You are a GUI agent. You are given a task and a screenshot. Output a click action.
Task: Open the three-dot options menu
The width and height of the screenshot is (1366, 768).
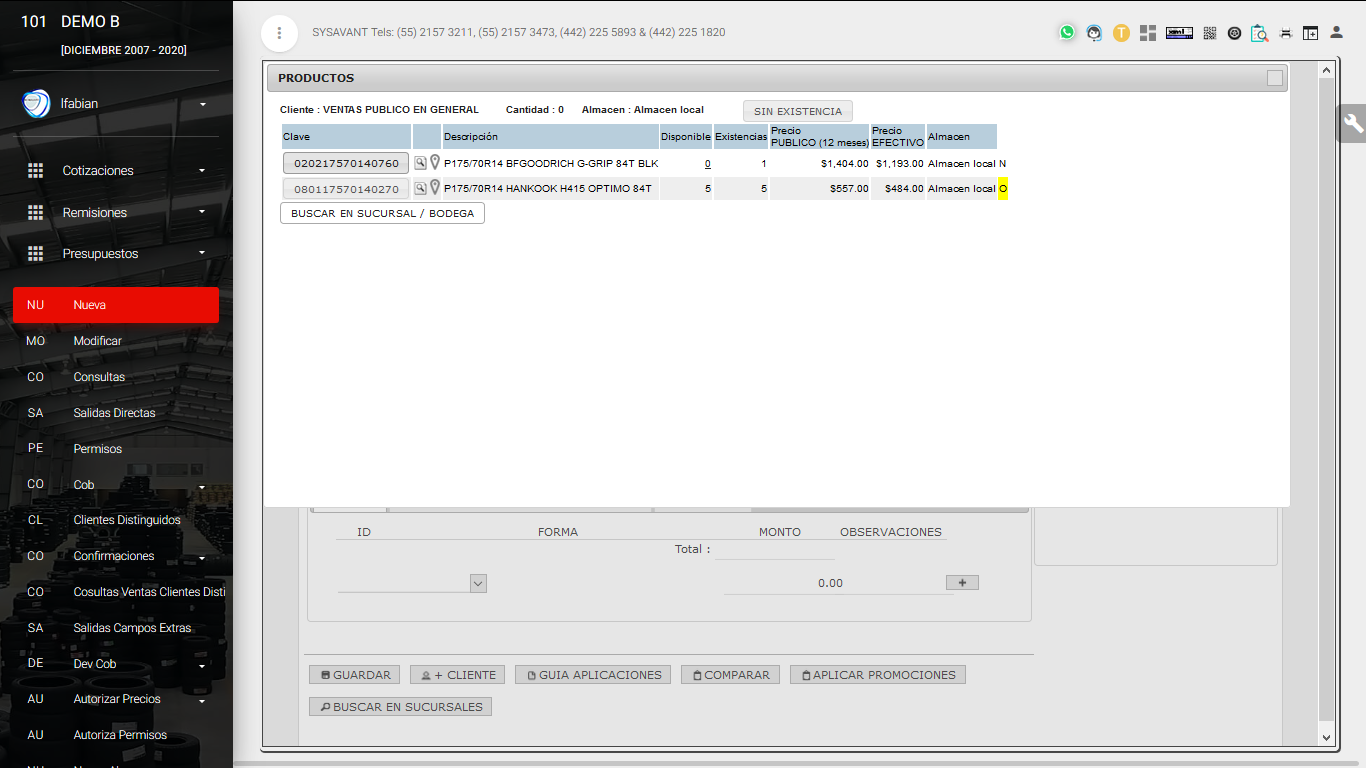point(279,33)
